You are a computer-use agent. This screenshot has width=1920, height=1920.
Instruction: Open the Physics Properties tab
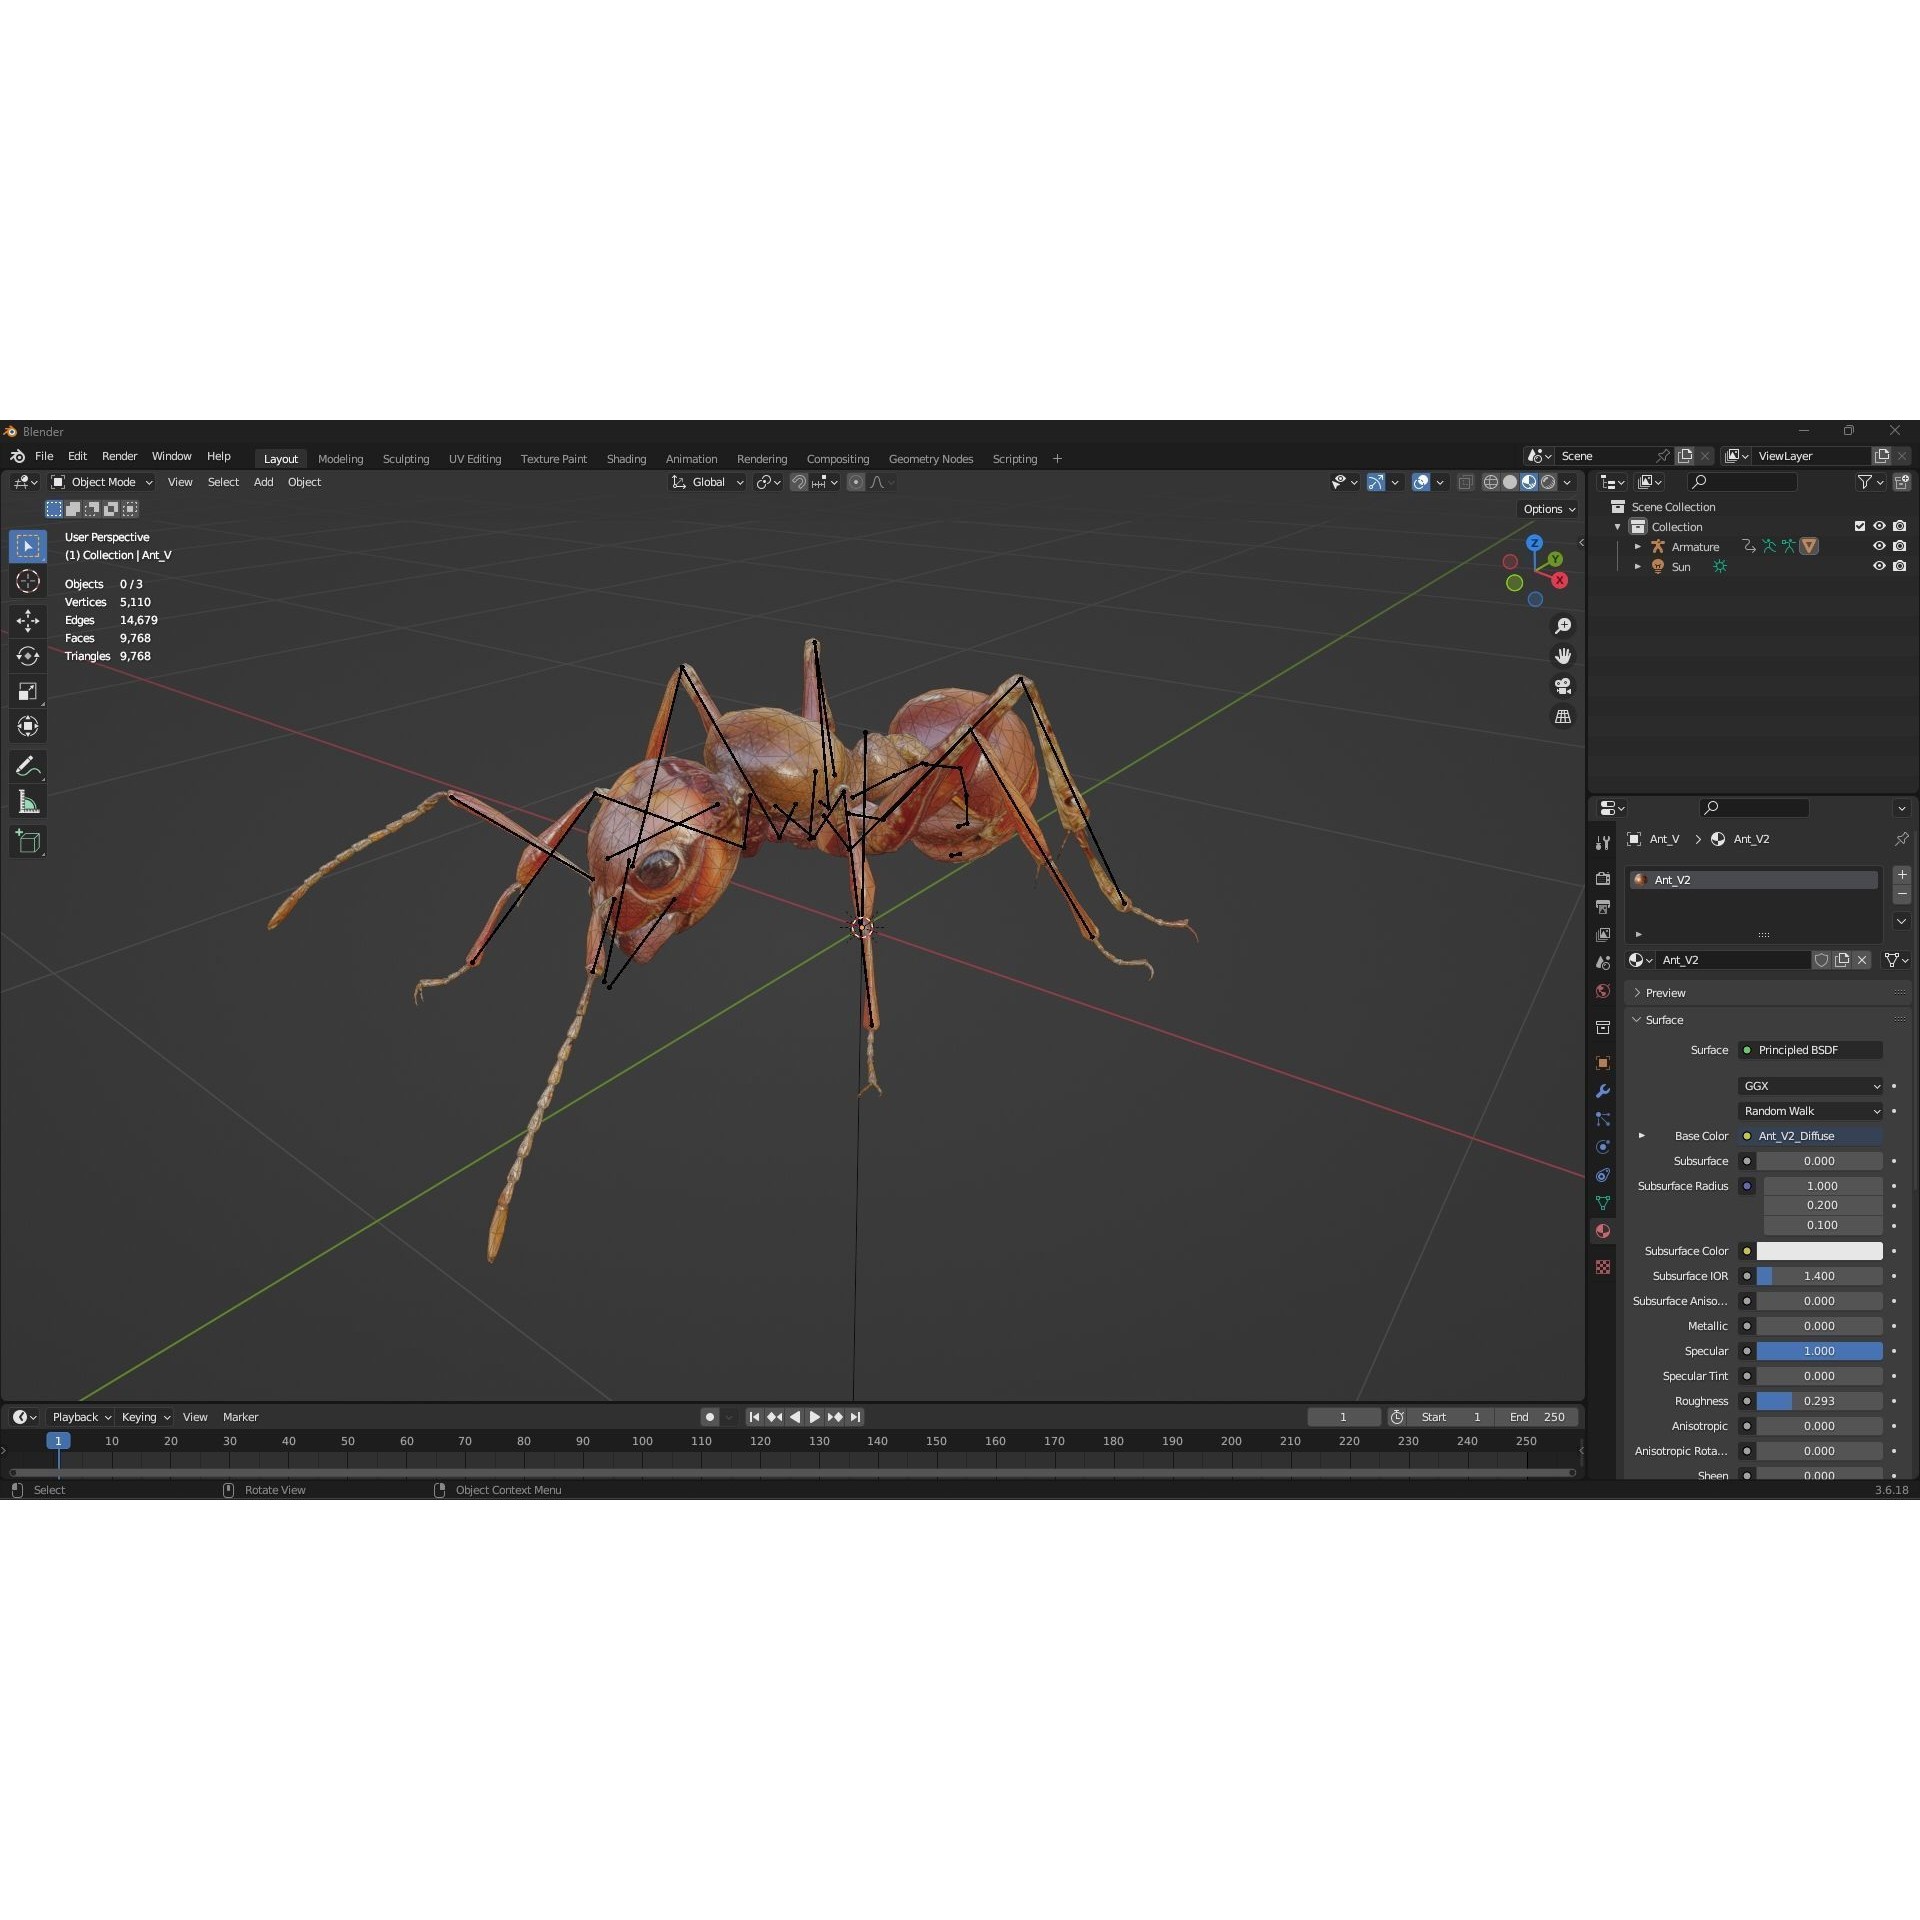tap(1603, 1146)
